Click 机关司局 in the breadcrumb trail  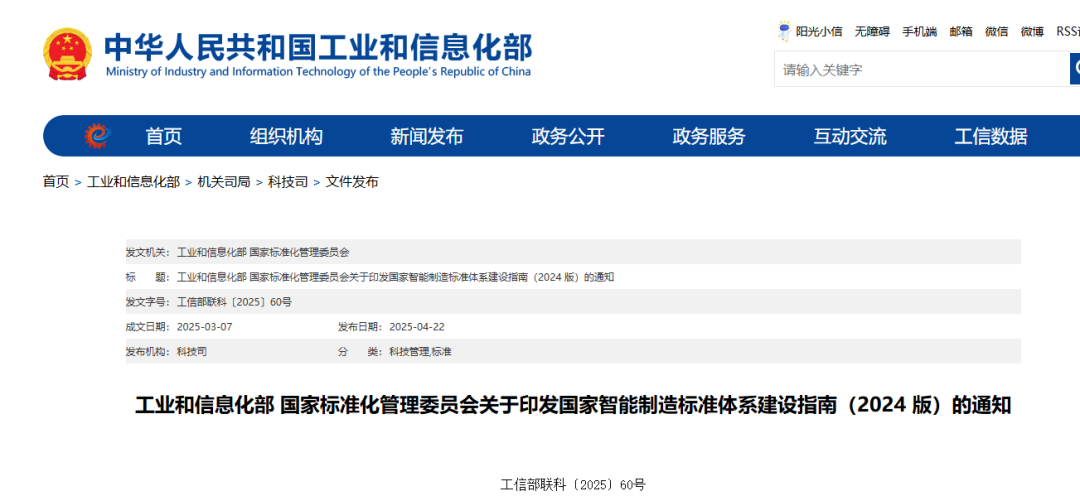(224, 182)
